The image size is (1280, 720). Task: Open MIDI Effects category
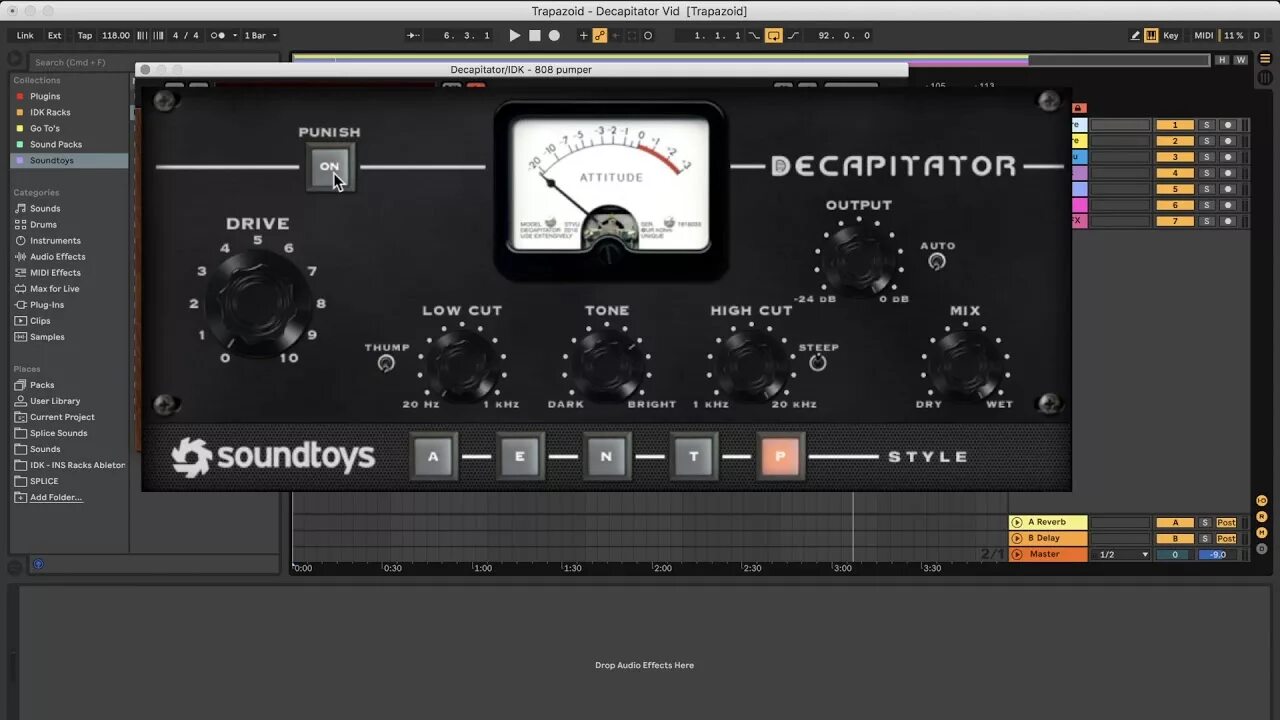click(x=55, y=272)
